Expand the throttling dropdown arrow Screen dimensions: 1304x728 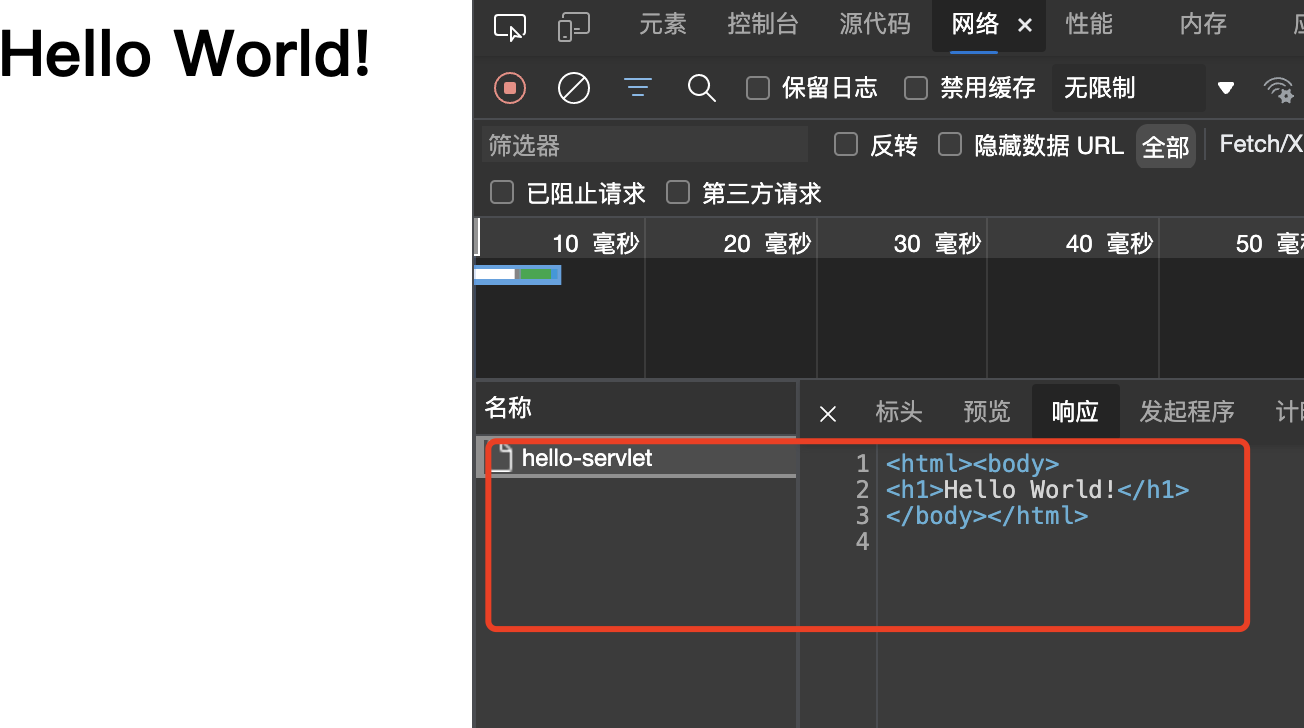coord(1225,89)
